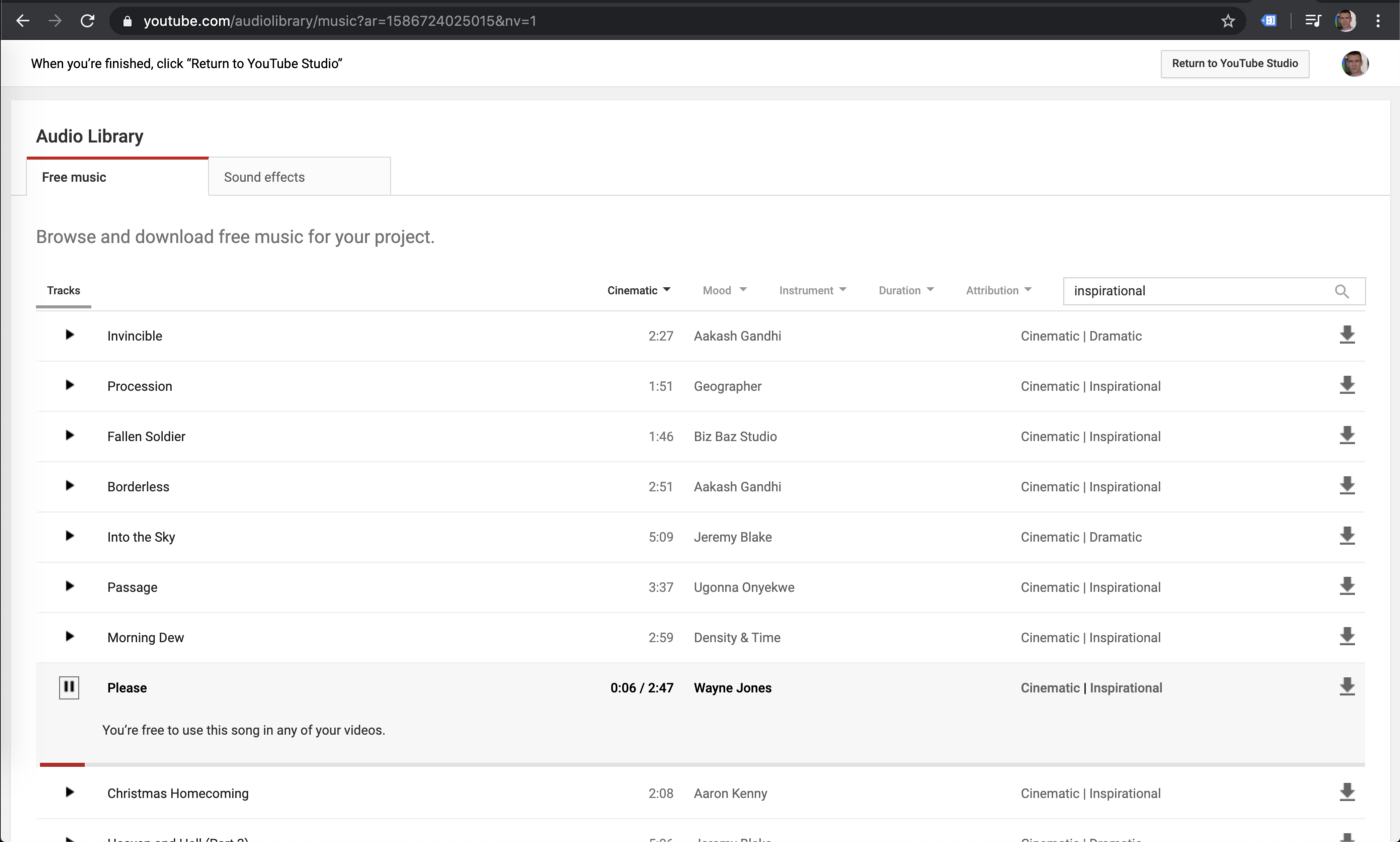Screen dimensions: 1400x842
Task: Download the Passage track
Action: click(x=1346, y=586)
